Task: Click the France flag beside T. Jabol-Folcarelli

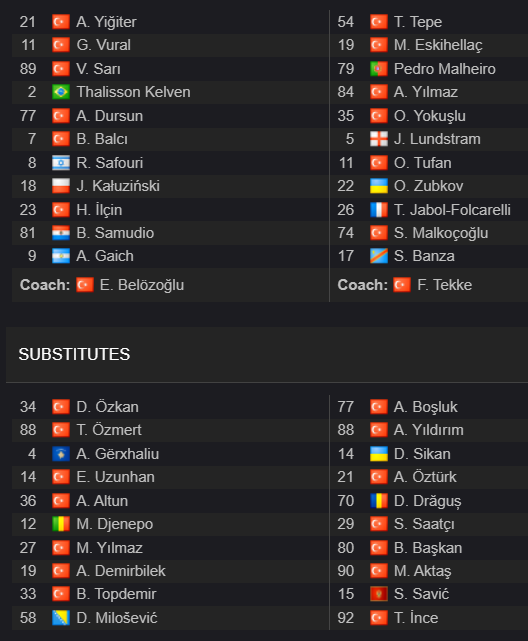Action: click(x=378, y=210)
